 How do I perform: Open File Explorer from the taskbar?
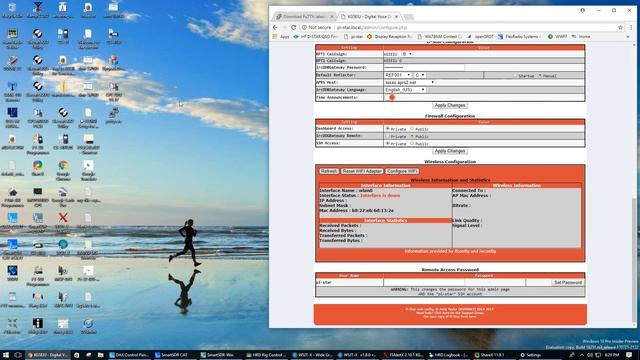coord(100,355)
